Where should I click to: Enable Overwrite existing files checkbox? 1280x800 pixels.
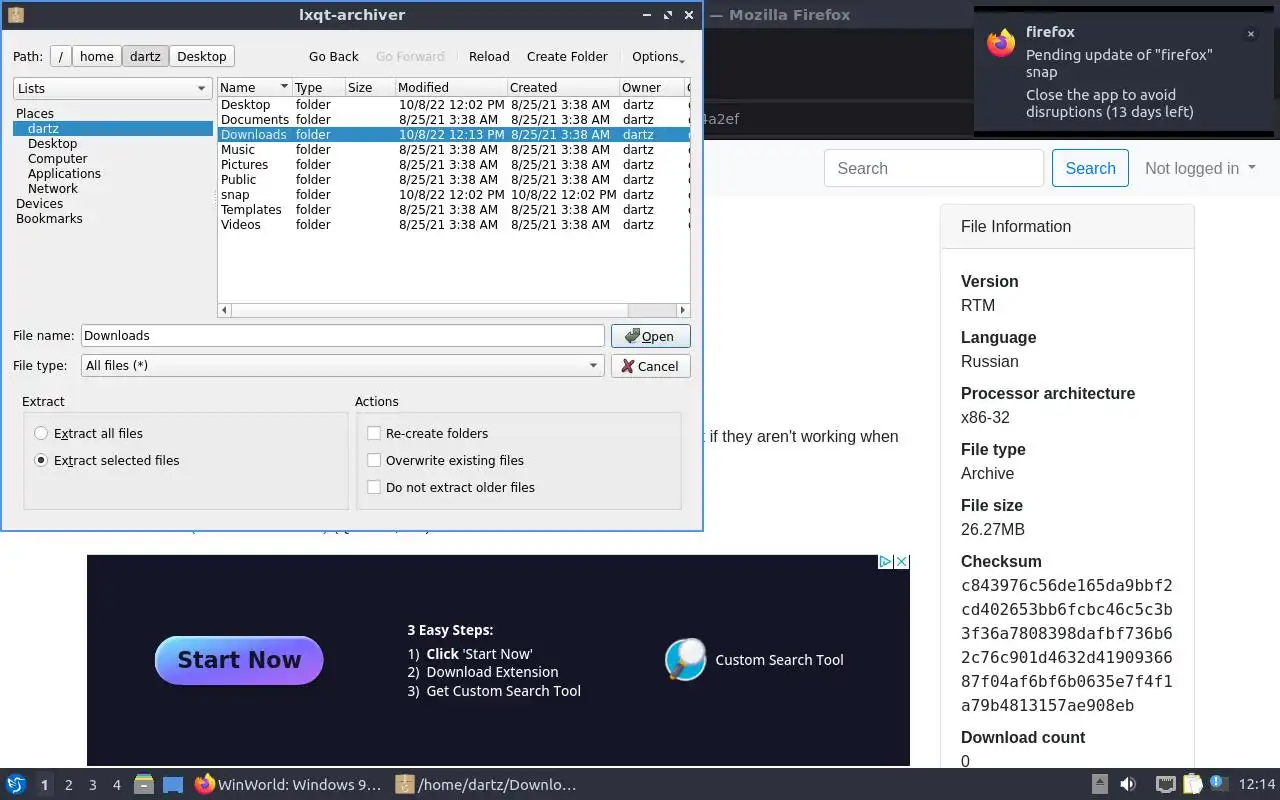coord(374,460)
